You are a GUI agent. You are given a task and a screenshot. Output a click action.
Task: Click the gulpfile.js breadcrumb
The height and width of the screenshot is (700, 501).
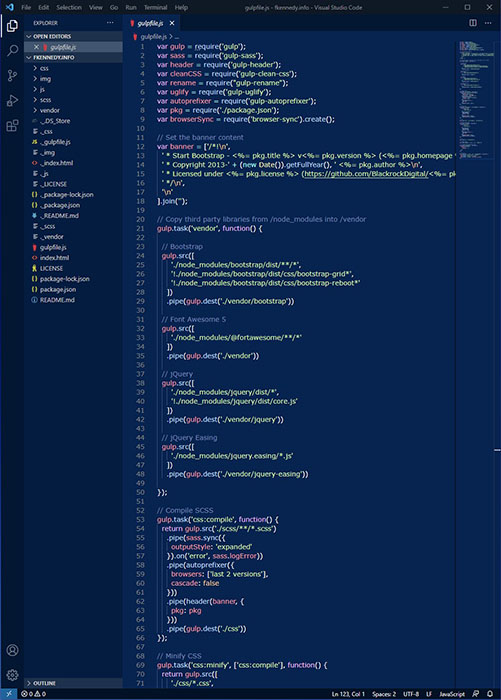(x=153, y=37)
